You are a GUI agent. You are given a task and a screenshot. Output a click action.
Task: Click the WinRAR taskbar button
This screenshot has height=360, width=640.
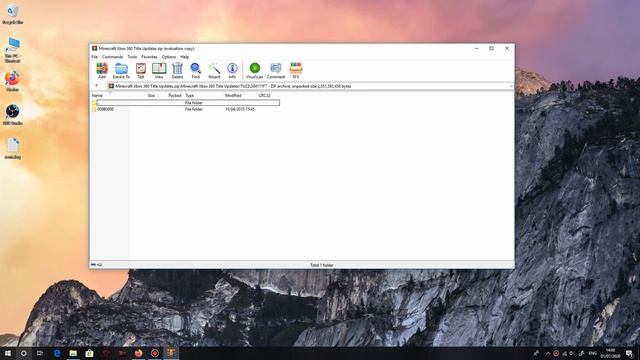[x=171, y=353]
